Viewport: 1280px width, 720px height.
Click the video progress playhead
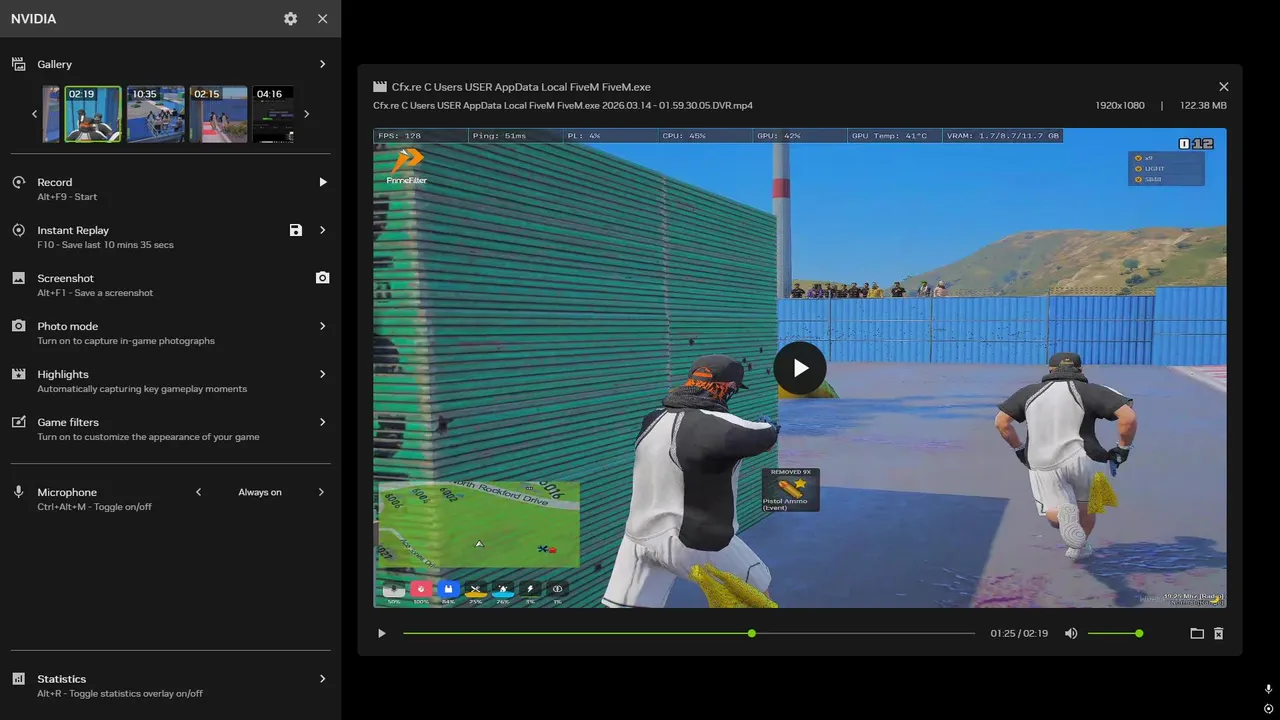tap(752, 633)
